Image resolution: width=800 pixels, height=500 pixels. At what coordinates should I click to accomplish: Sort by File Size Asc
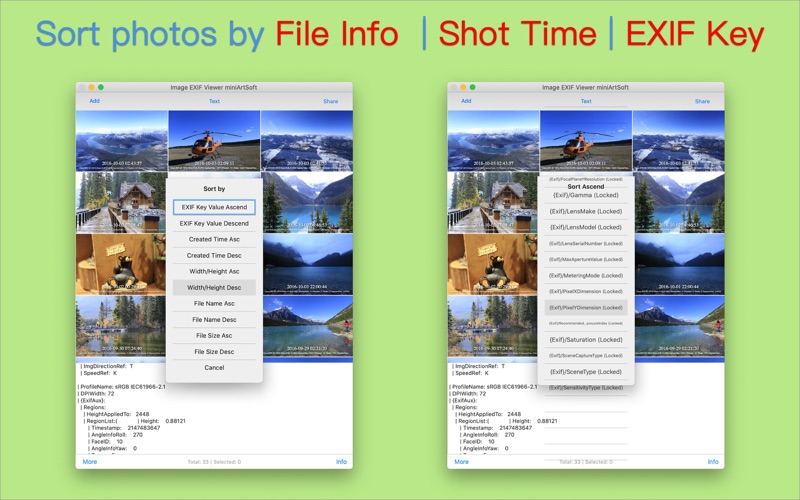[214, 336]
